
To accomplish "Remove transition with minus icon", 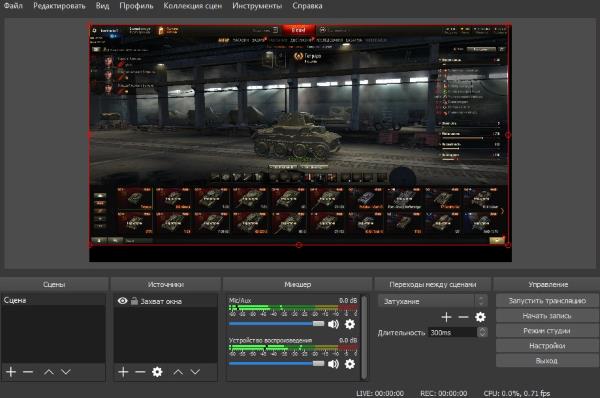I will pyautogui.click(x=463, y=317).
